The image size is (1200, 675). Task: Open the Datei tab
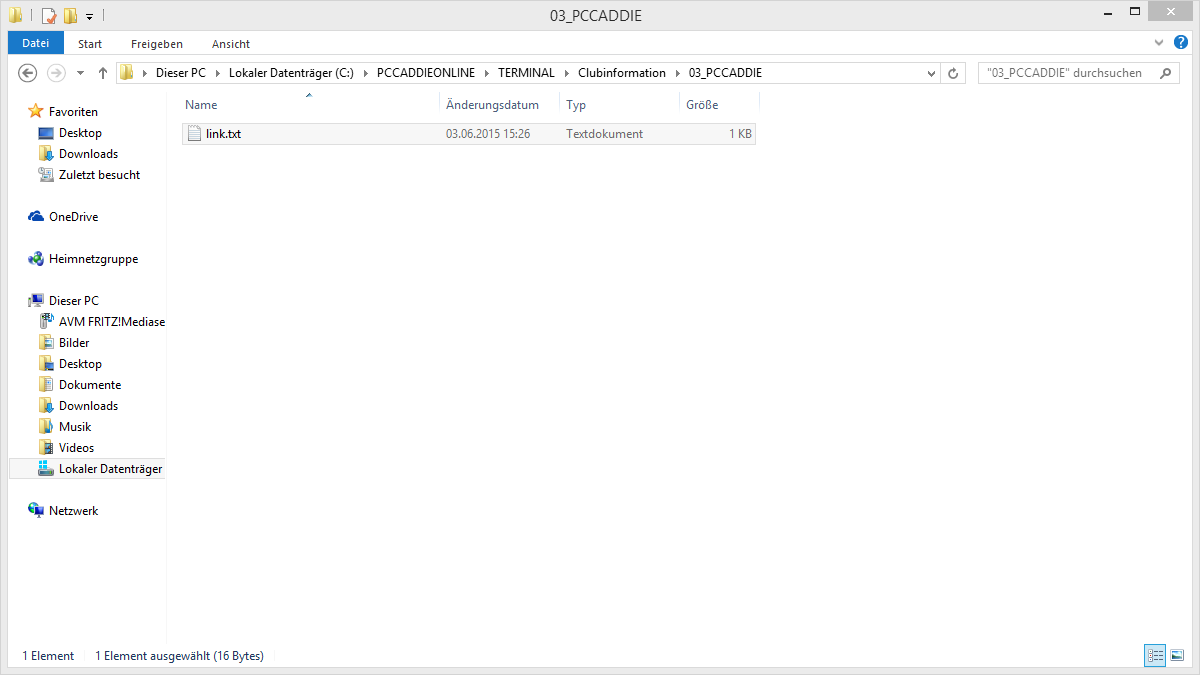[x=35, y=43]
